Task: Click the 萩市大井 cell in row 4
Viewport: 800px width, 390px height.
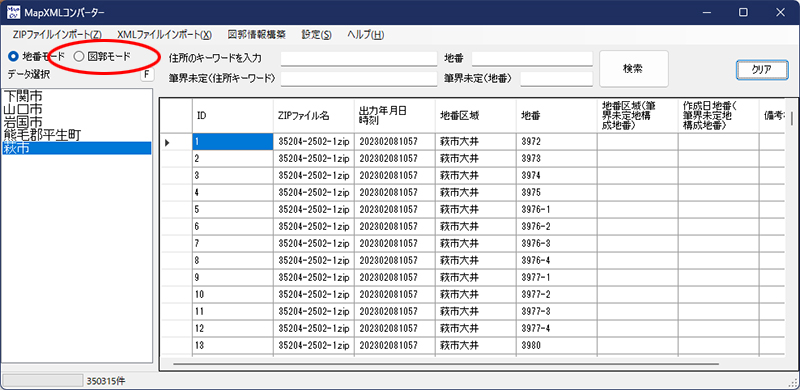Action: tap(476, 193)
